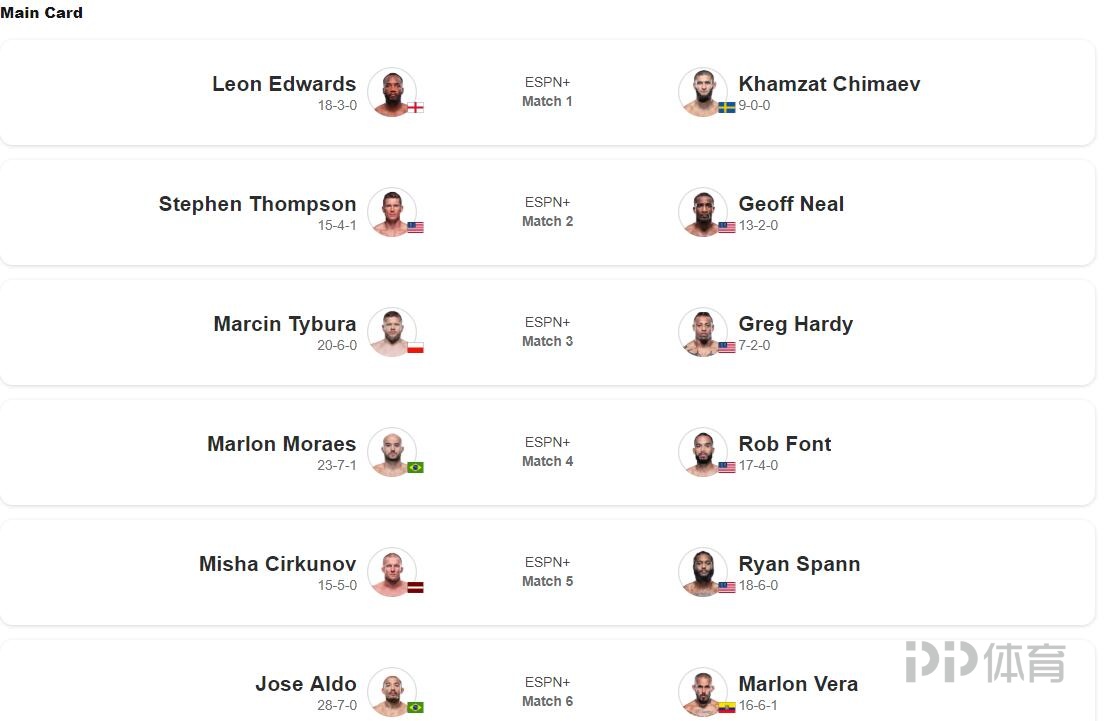Click the Main Card heading
This screenshot has height=721, width=1104.
[x=42, y=13]
